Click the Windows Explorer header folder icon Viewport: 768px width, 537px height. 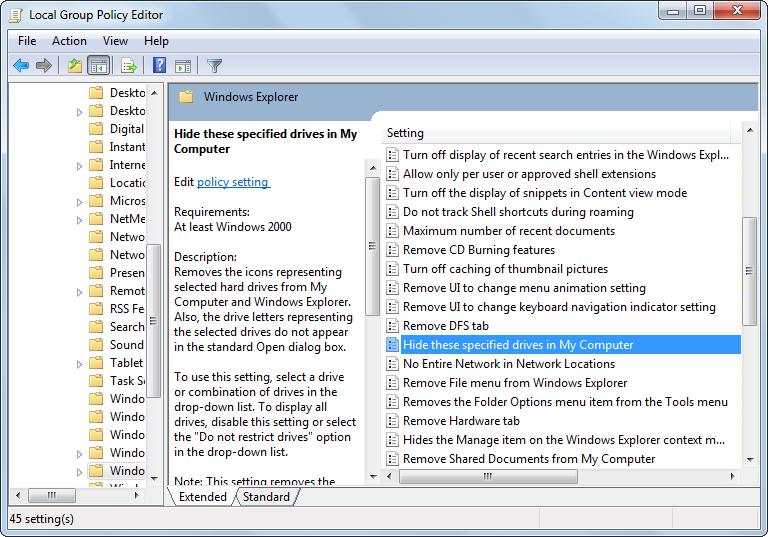(186, 97)
